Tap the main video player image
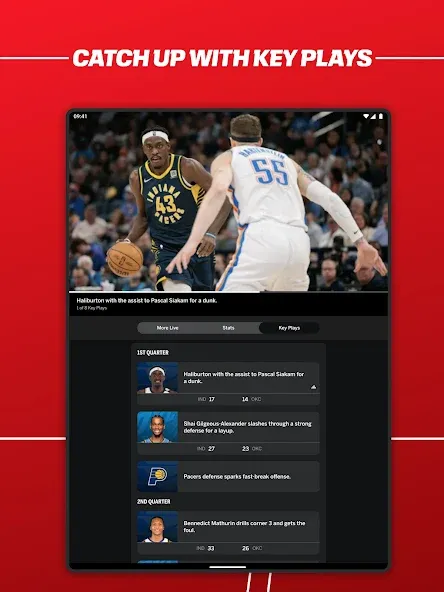 click(x=228, y=201)
